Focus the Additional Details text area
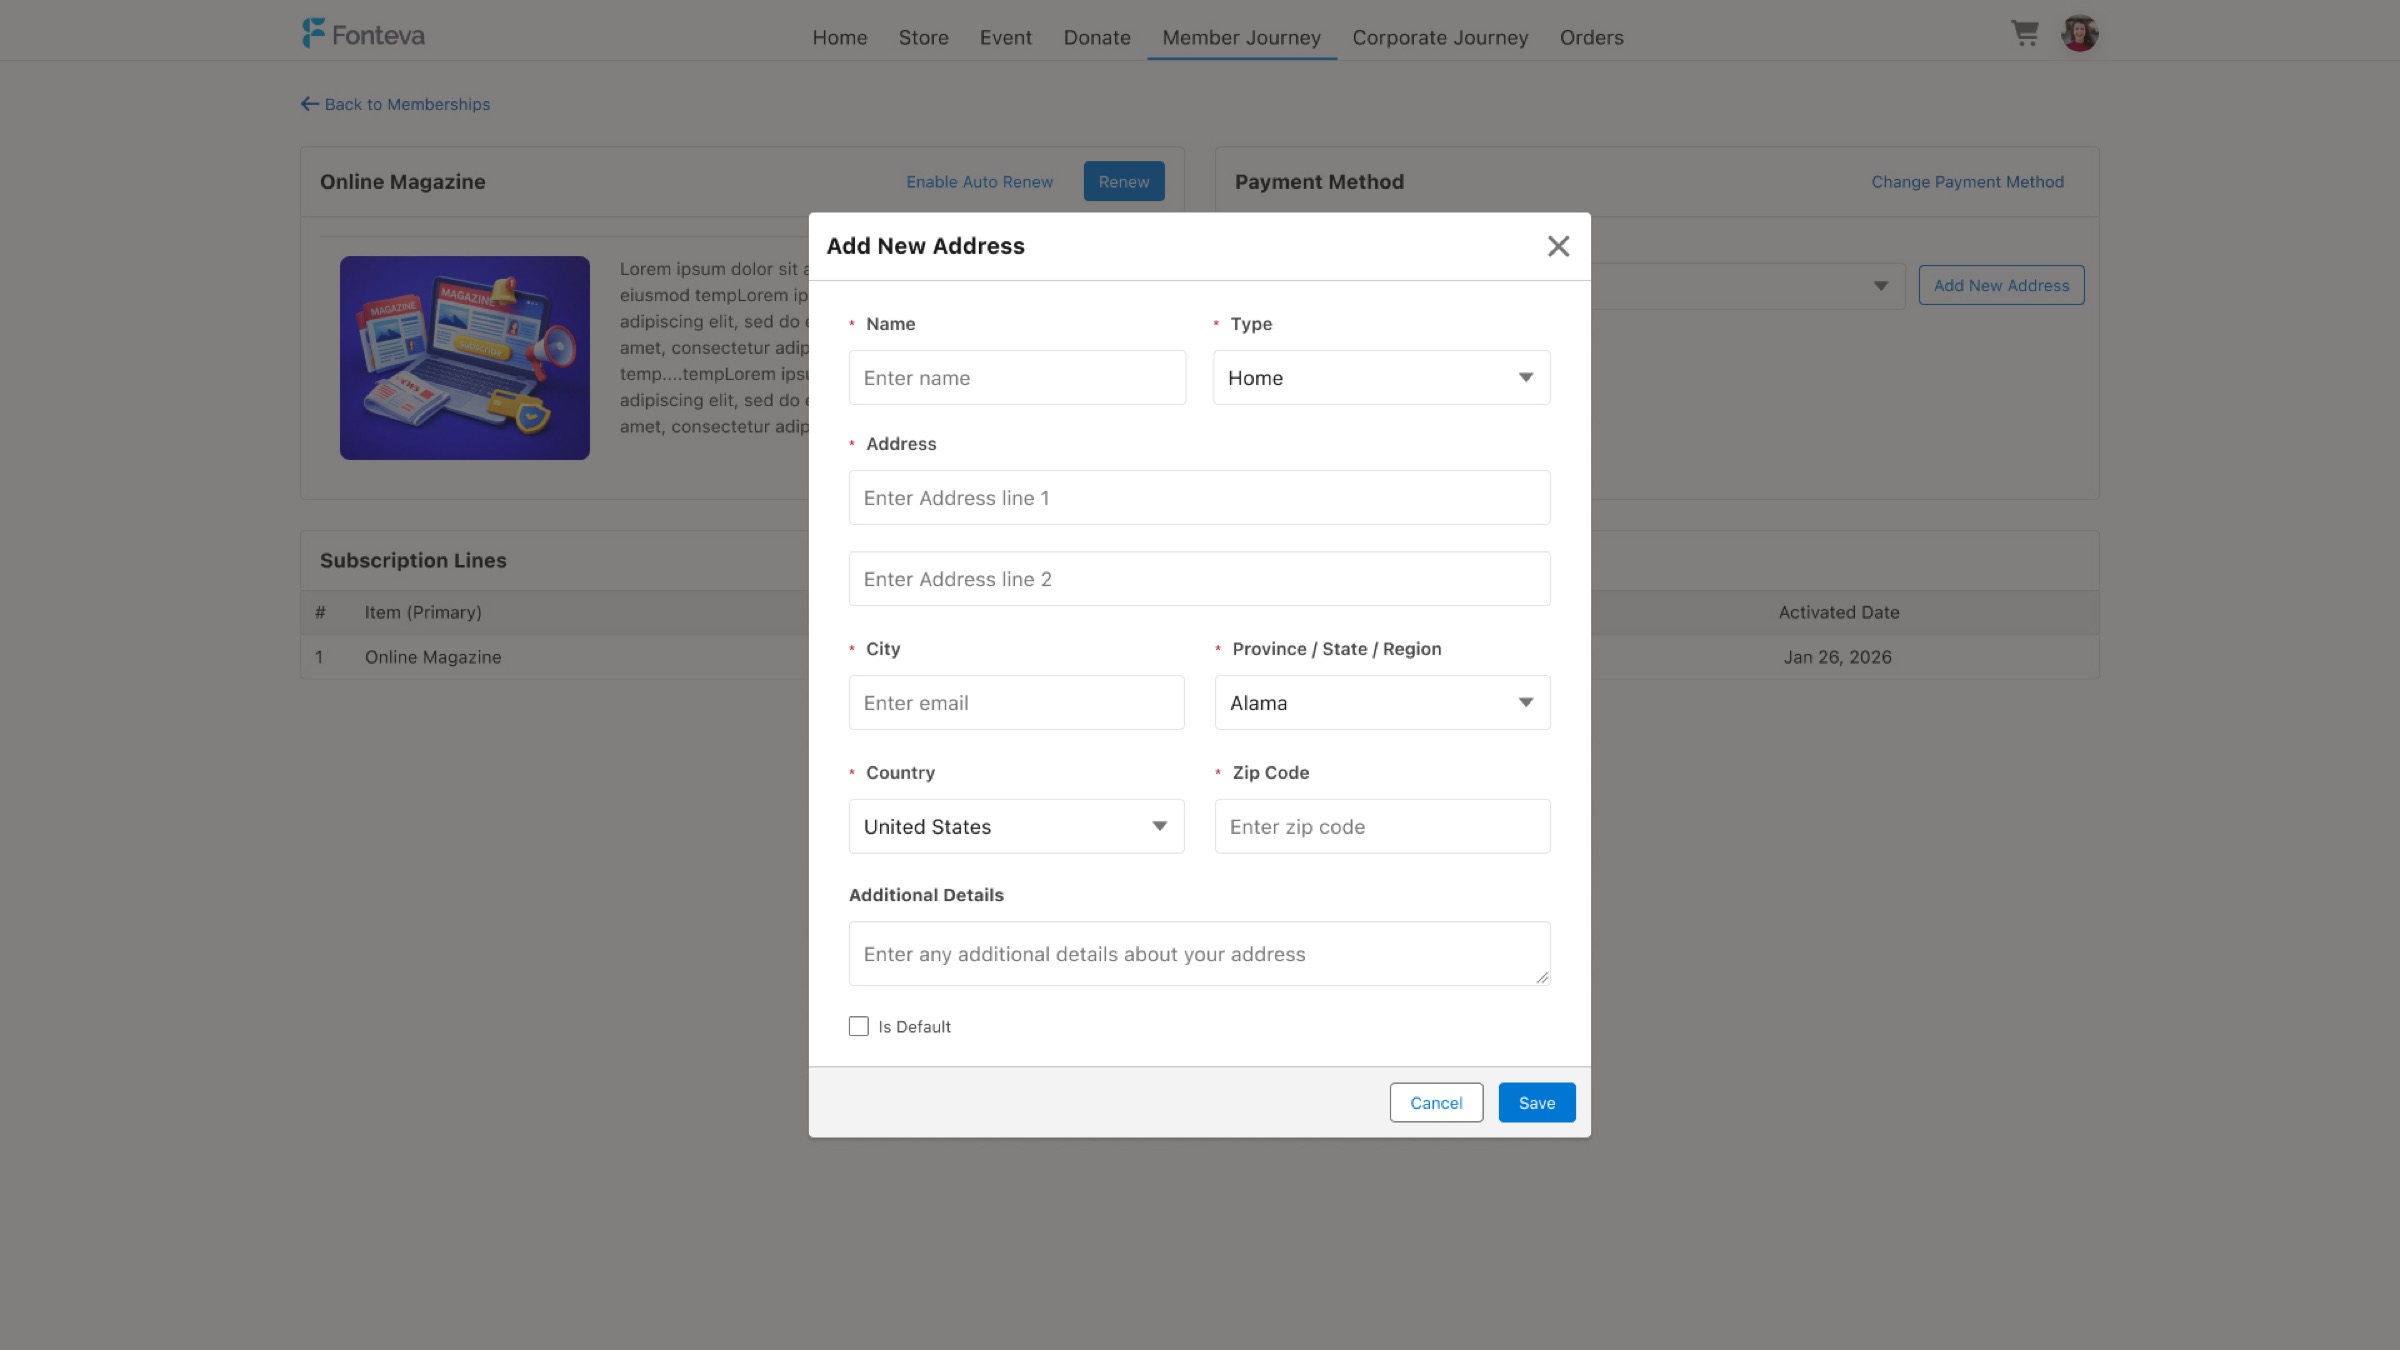2400x1350 pixels. pos(1199,953)
